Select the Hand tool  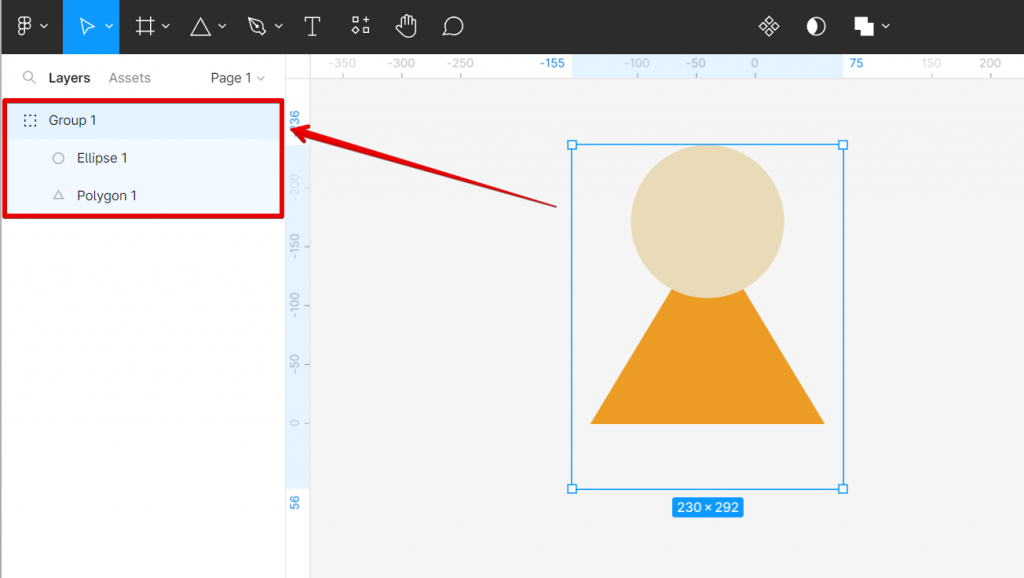click(x=406, y=27)
